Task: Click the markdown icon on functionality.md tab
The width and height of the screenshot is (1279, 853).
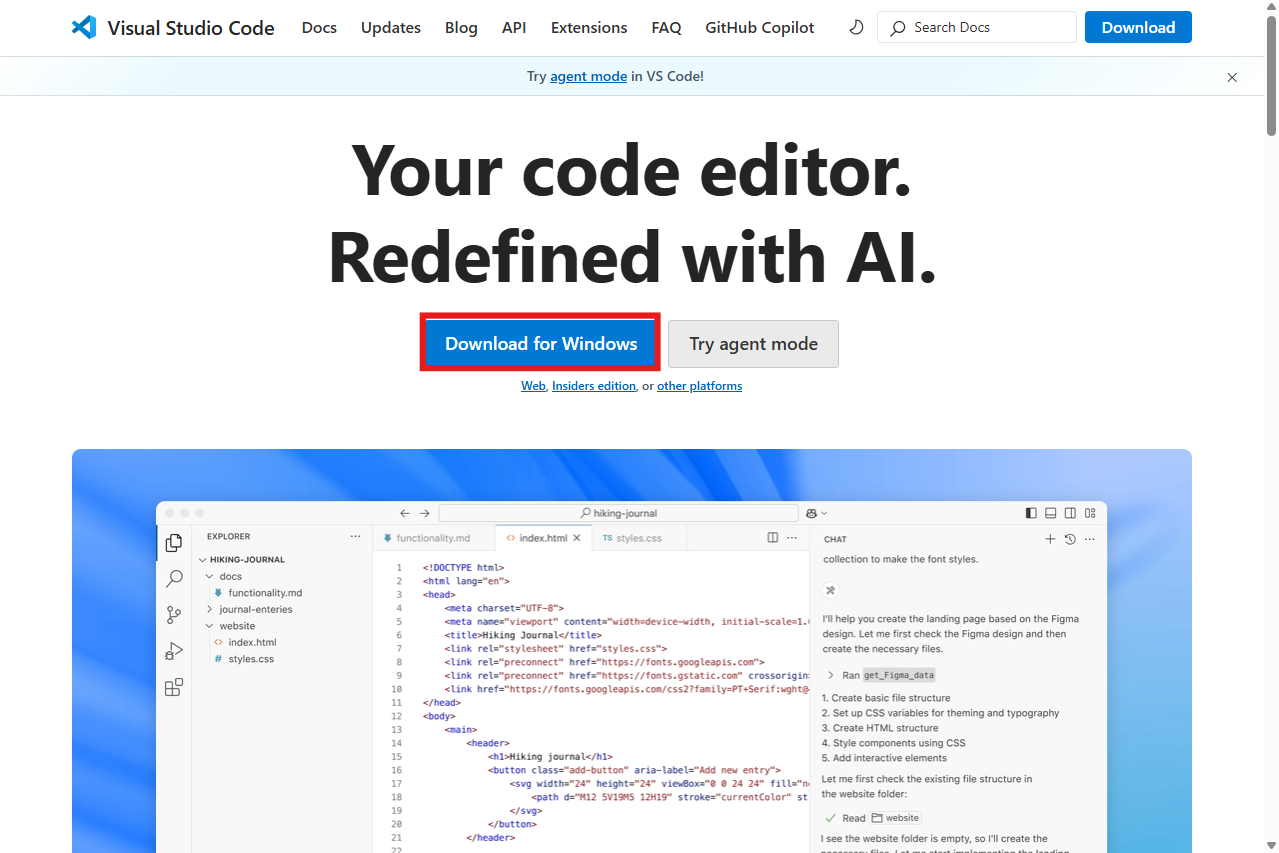Action: pyautogui.click(x=388, y=538)
